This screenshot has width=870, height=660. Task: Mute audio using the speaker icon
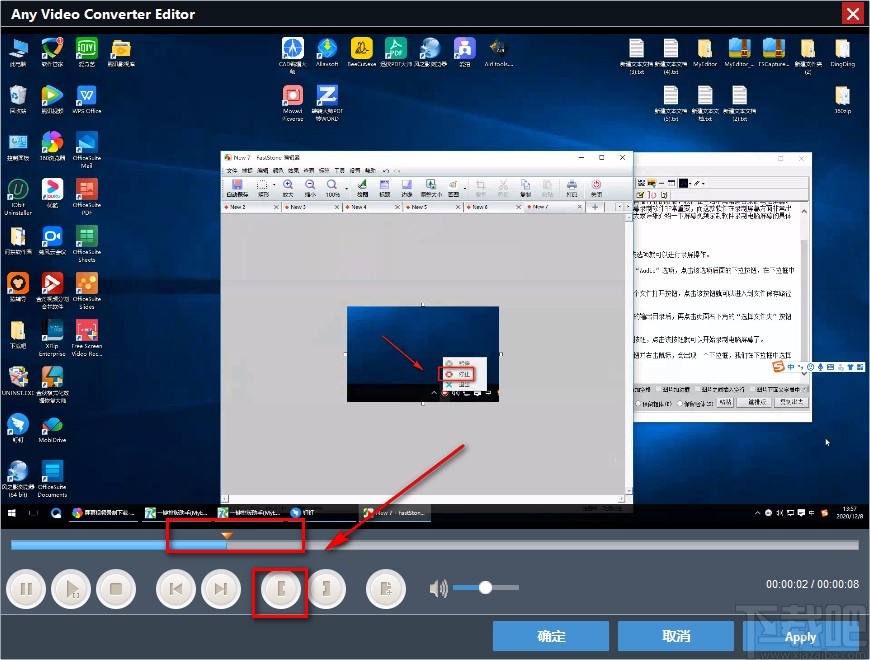[x=438, y=588]
